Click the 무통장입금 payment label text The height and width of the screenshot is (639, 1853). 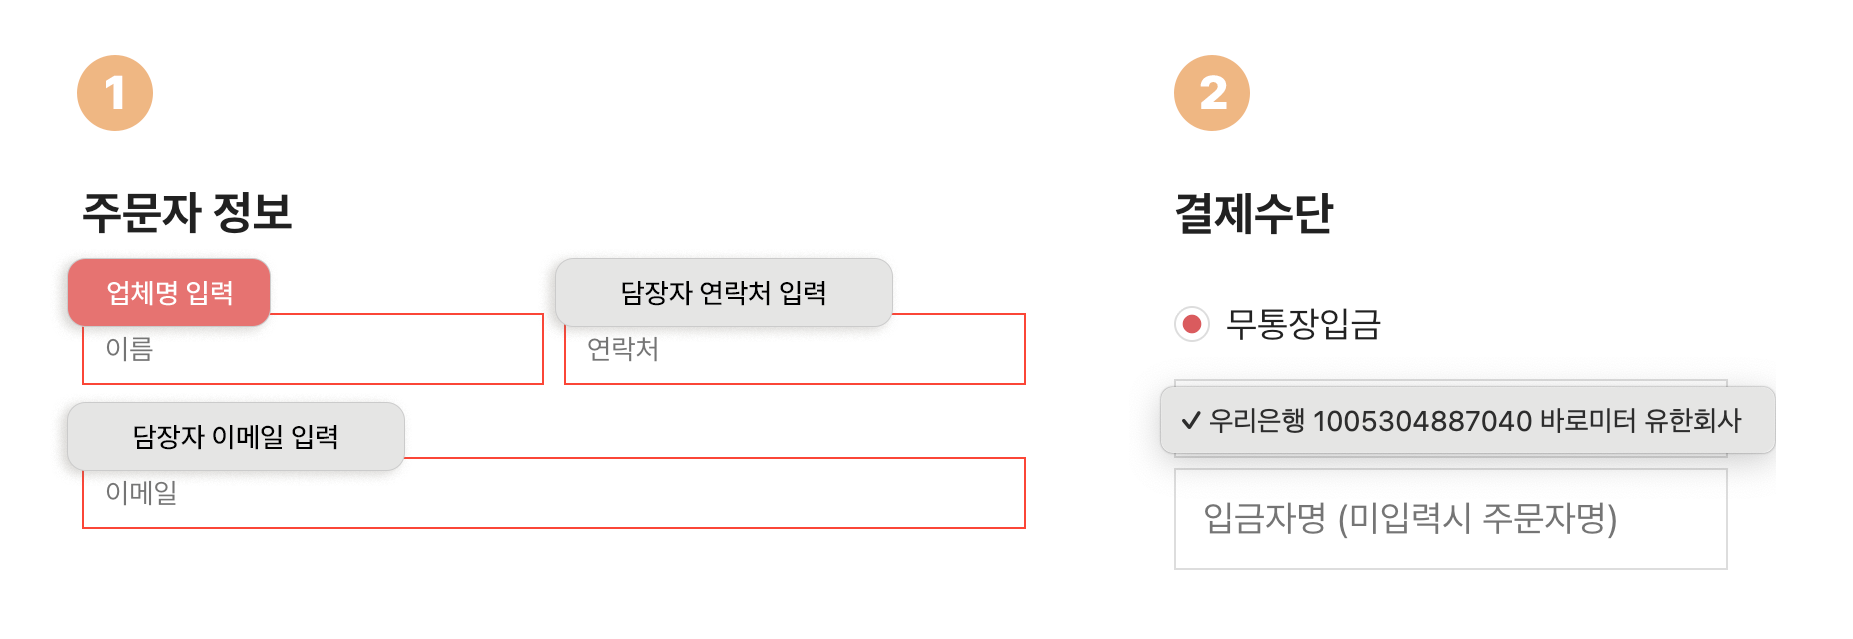pyautogui.click(x=1303, y=324)
